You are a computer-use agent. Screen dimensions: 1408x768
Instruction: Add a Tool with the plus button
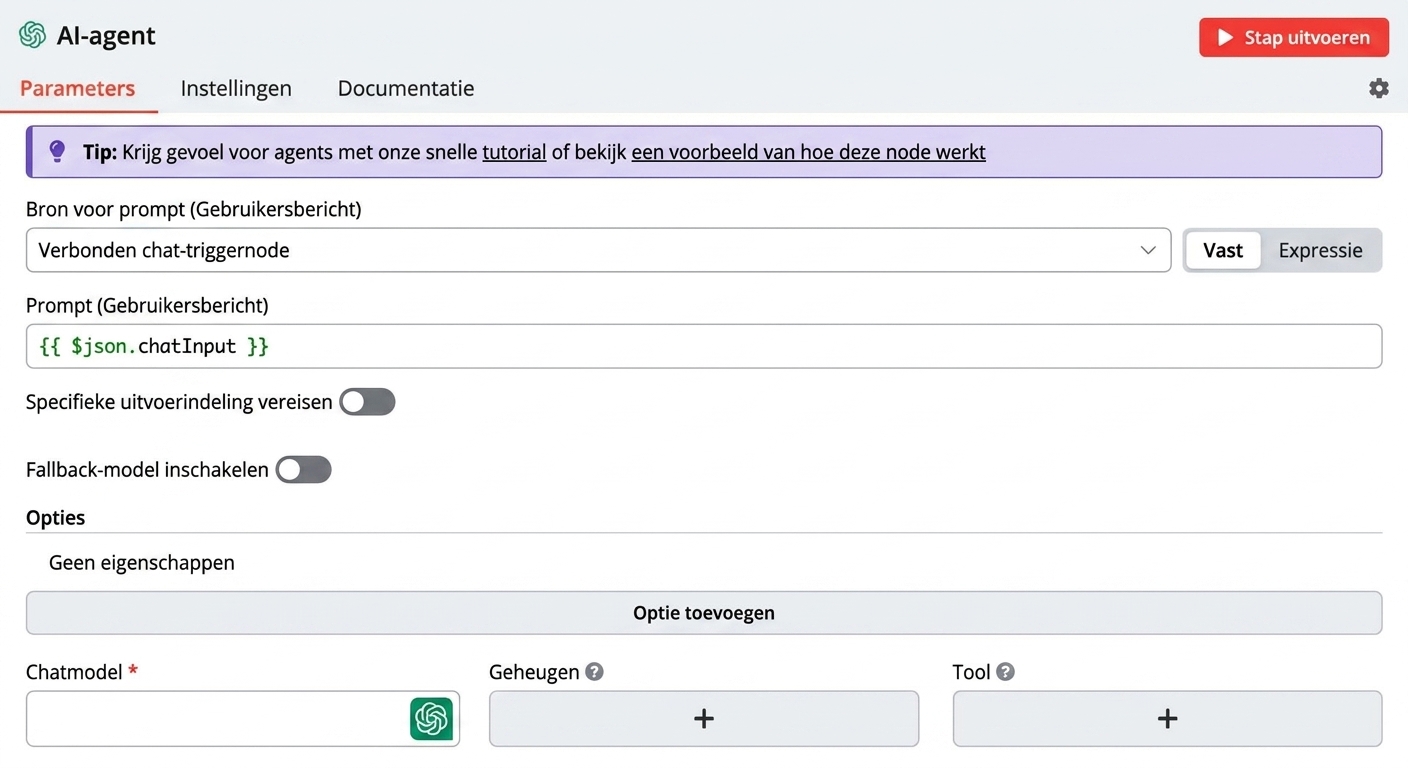coord(1167,718)
